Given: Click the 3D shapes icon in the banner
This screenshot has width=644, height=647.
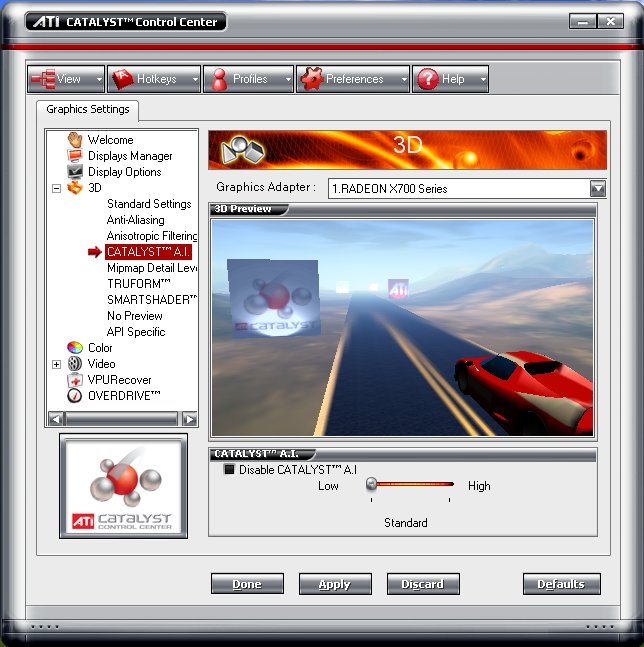Looking at the screenshot, I should pos(243,150).
